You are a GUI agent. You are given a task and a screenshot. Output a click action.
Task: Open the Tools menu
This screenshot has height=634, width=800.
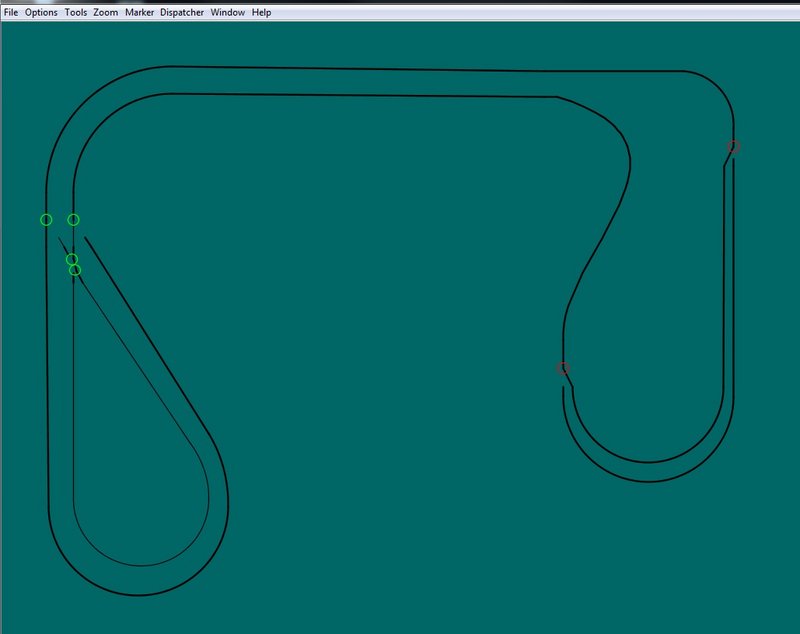pos(76,12)
